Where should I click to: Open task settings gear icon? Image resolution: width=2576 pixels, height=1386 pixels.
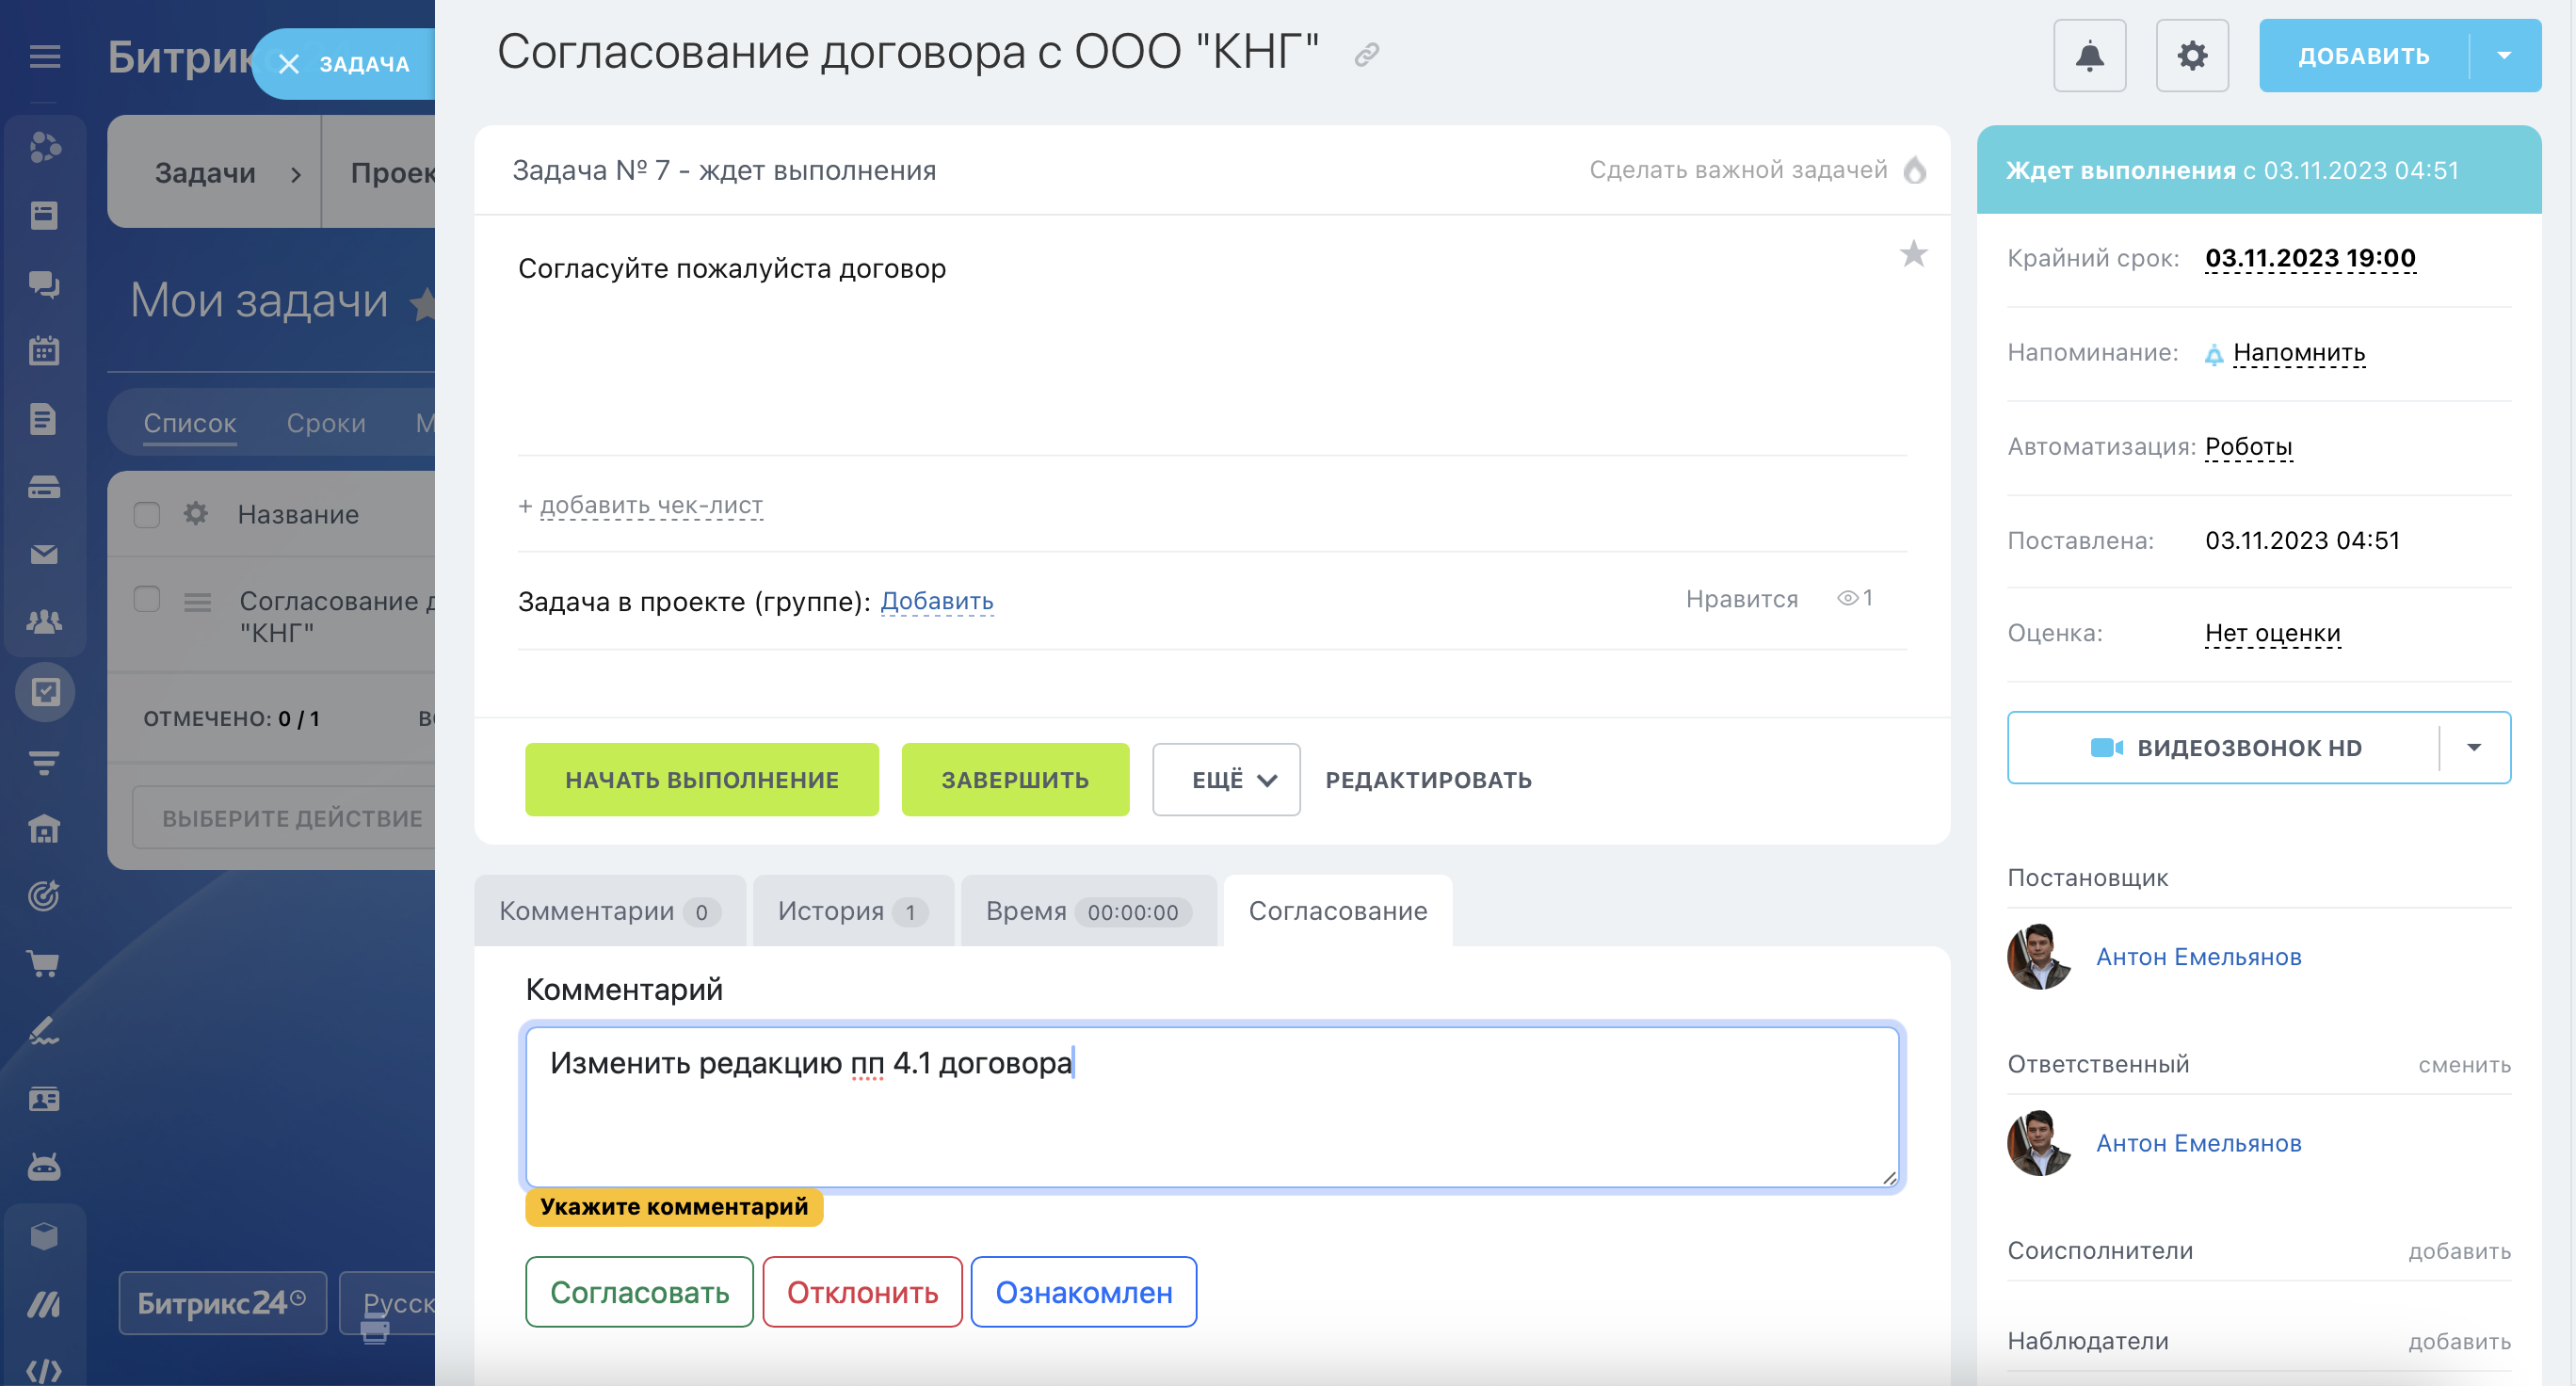click(2192, 56)
